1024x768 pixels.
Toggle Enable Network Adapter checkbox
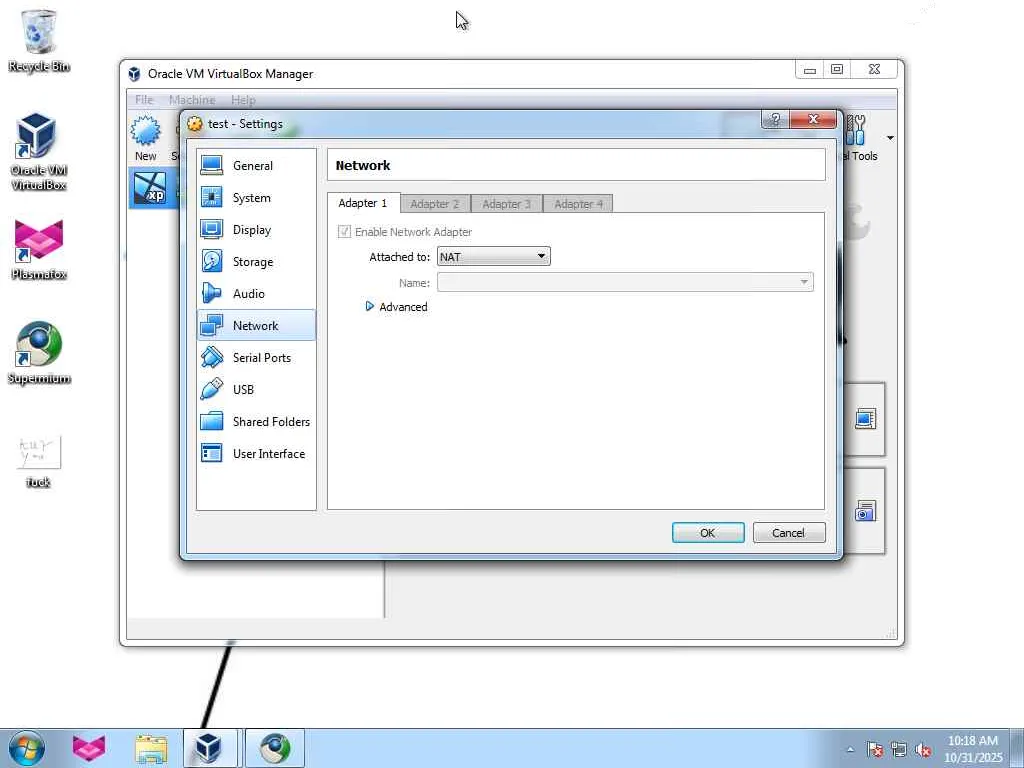pyautogui.click(x=344, y=231)
